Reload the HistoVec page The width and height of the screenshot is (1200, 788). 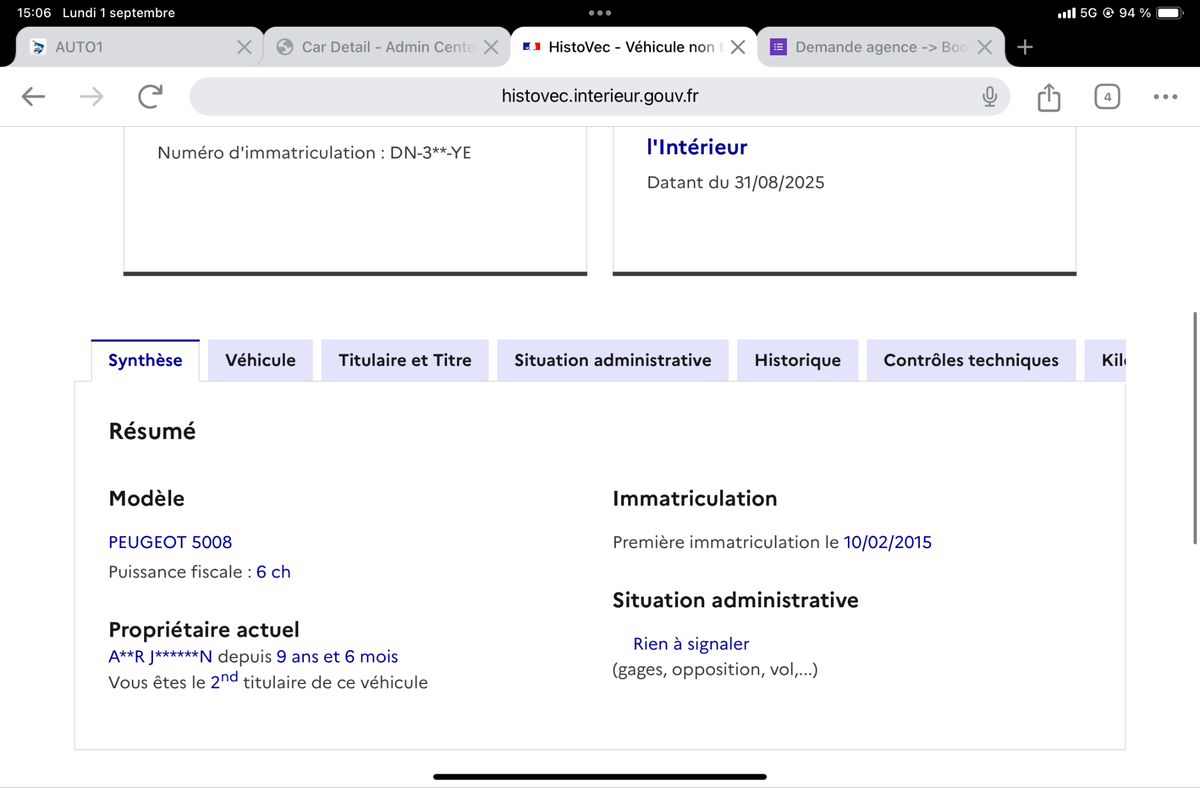coord(150,96)
